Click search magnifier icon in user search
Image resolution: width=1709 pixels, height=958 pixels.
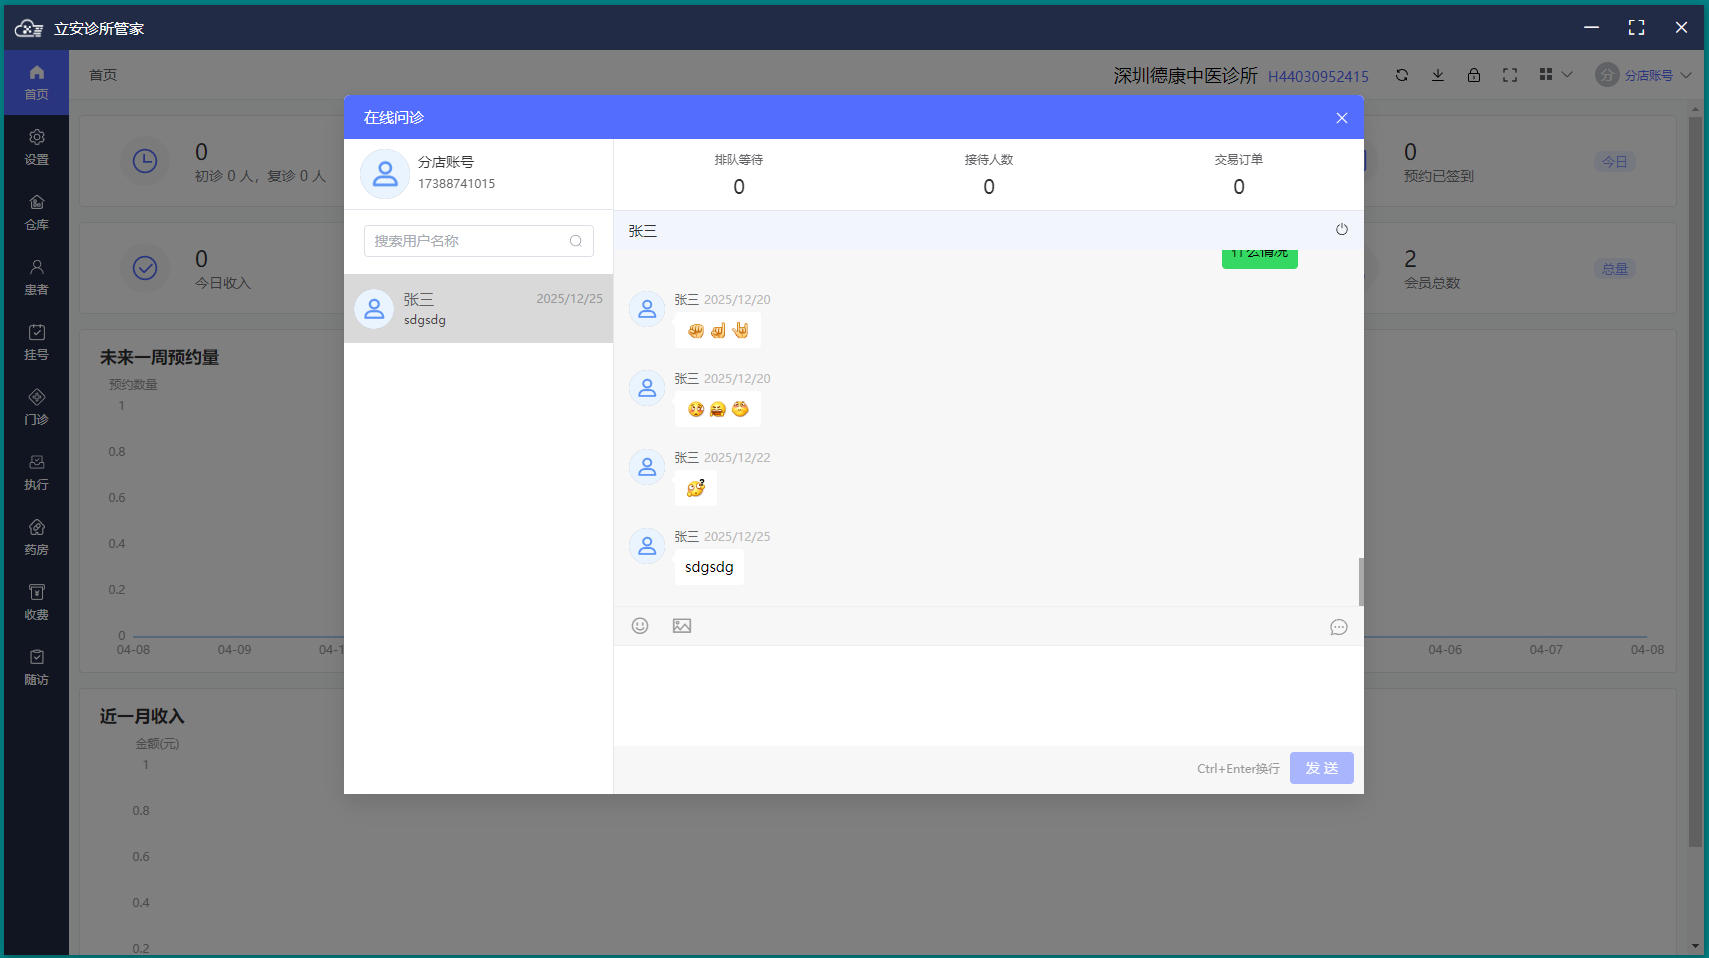pos(576,241)
